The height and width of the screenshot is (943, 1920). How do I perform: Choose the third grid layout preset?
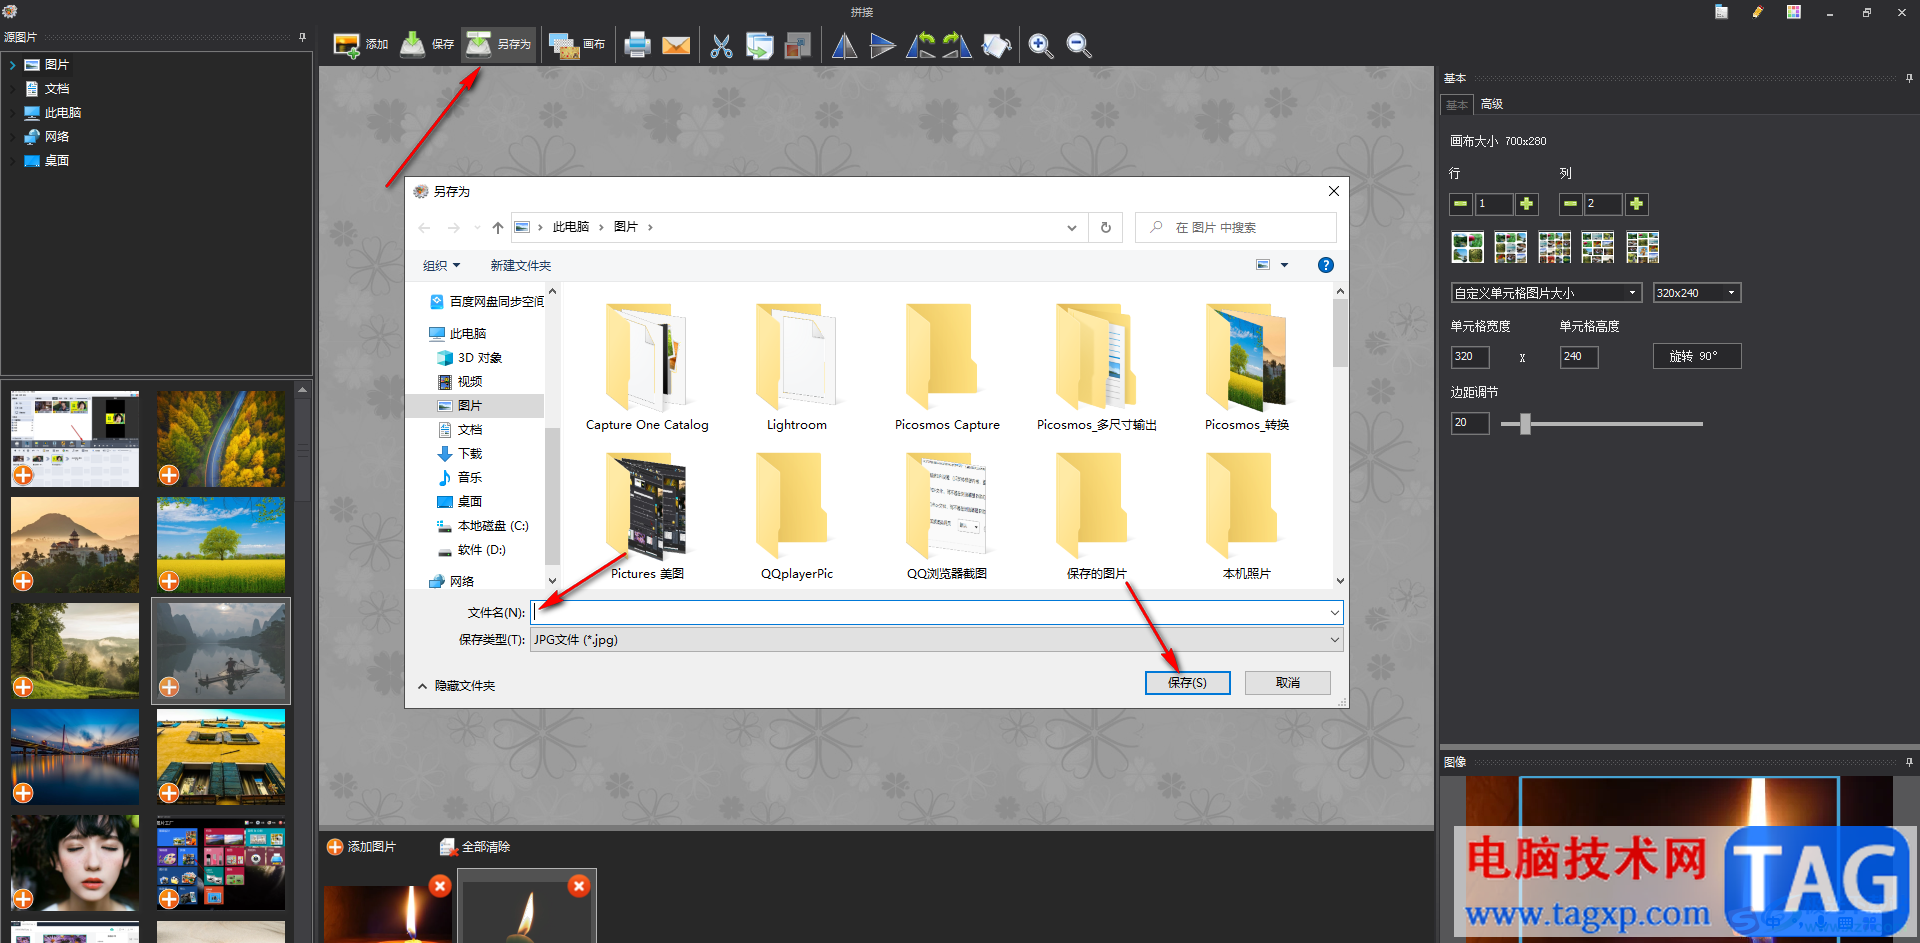(x=1554, y=247)
